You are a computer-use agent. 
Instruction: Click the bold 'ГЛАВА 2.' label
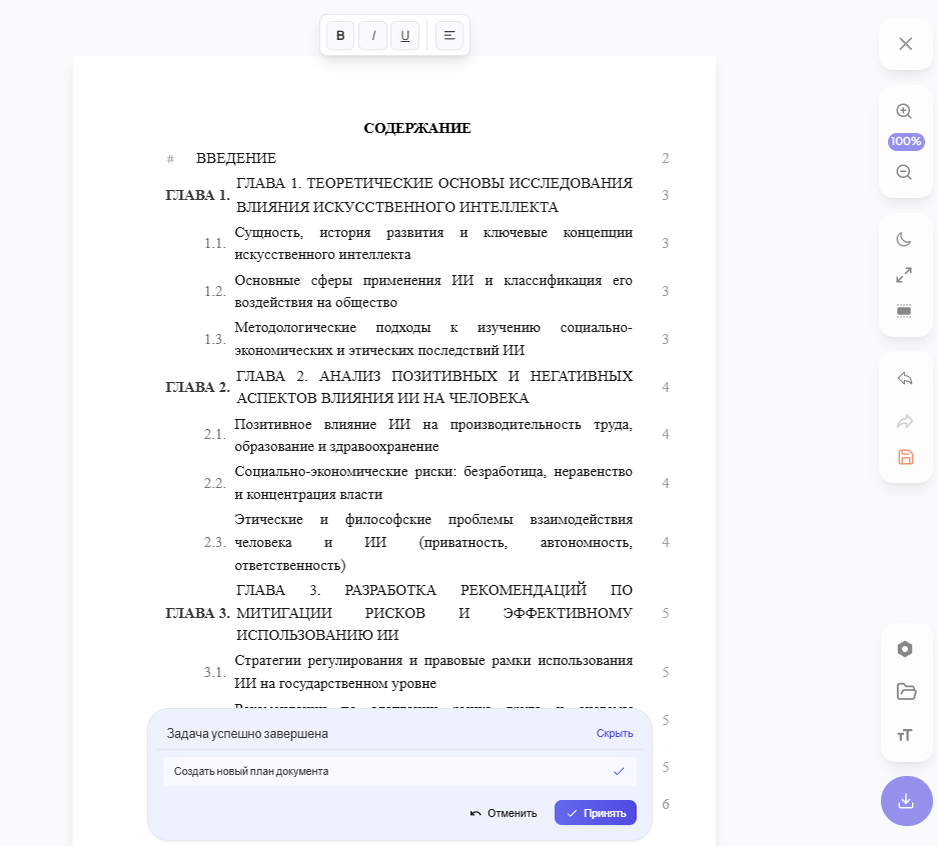coord(197,387)
